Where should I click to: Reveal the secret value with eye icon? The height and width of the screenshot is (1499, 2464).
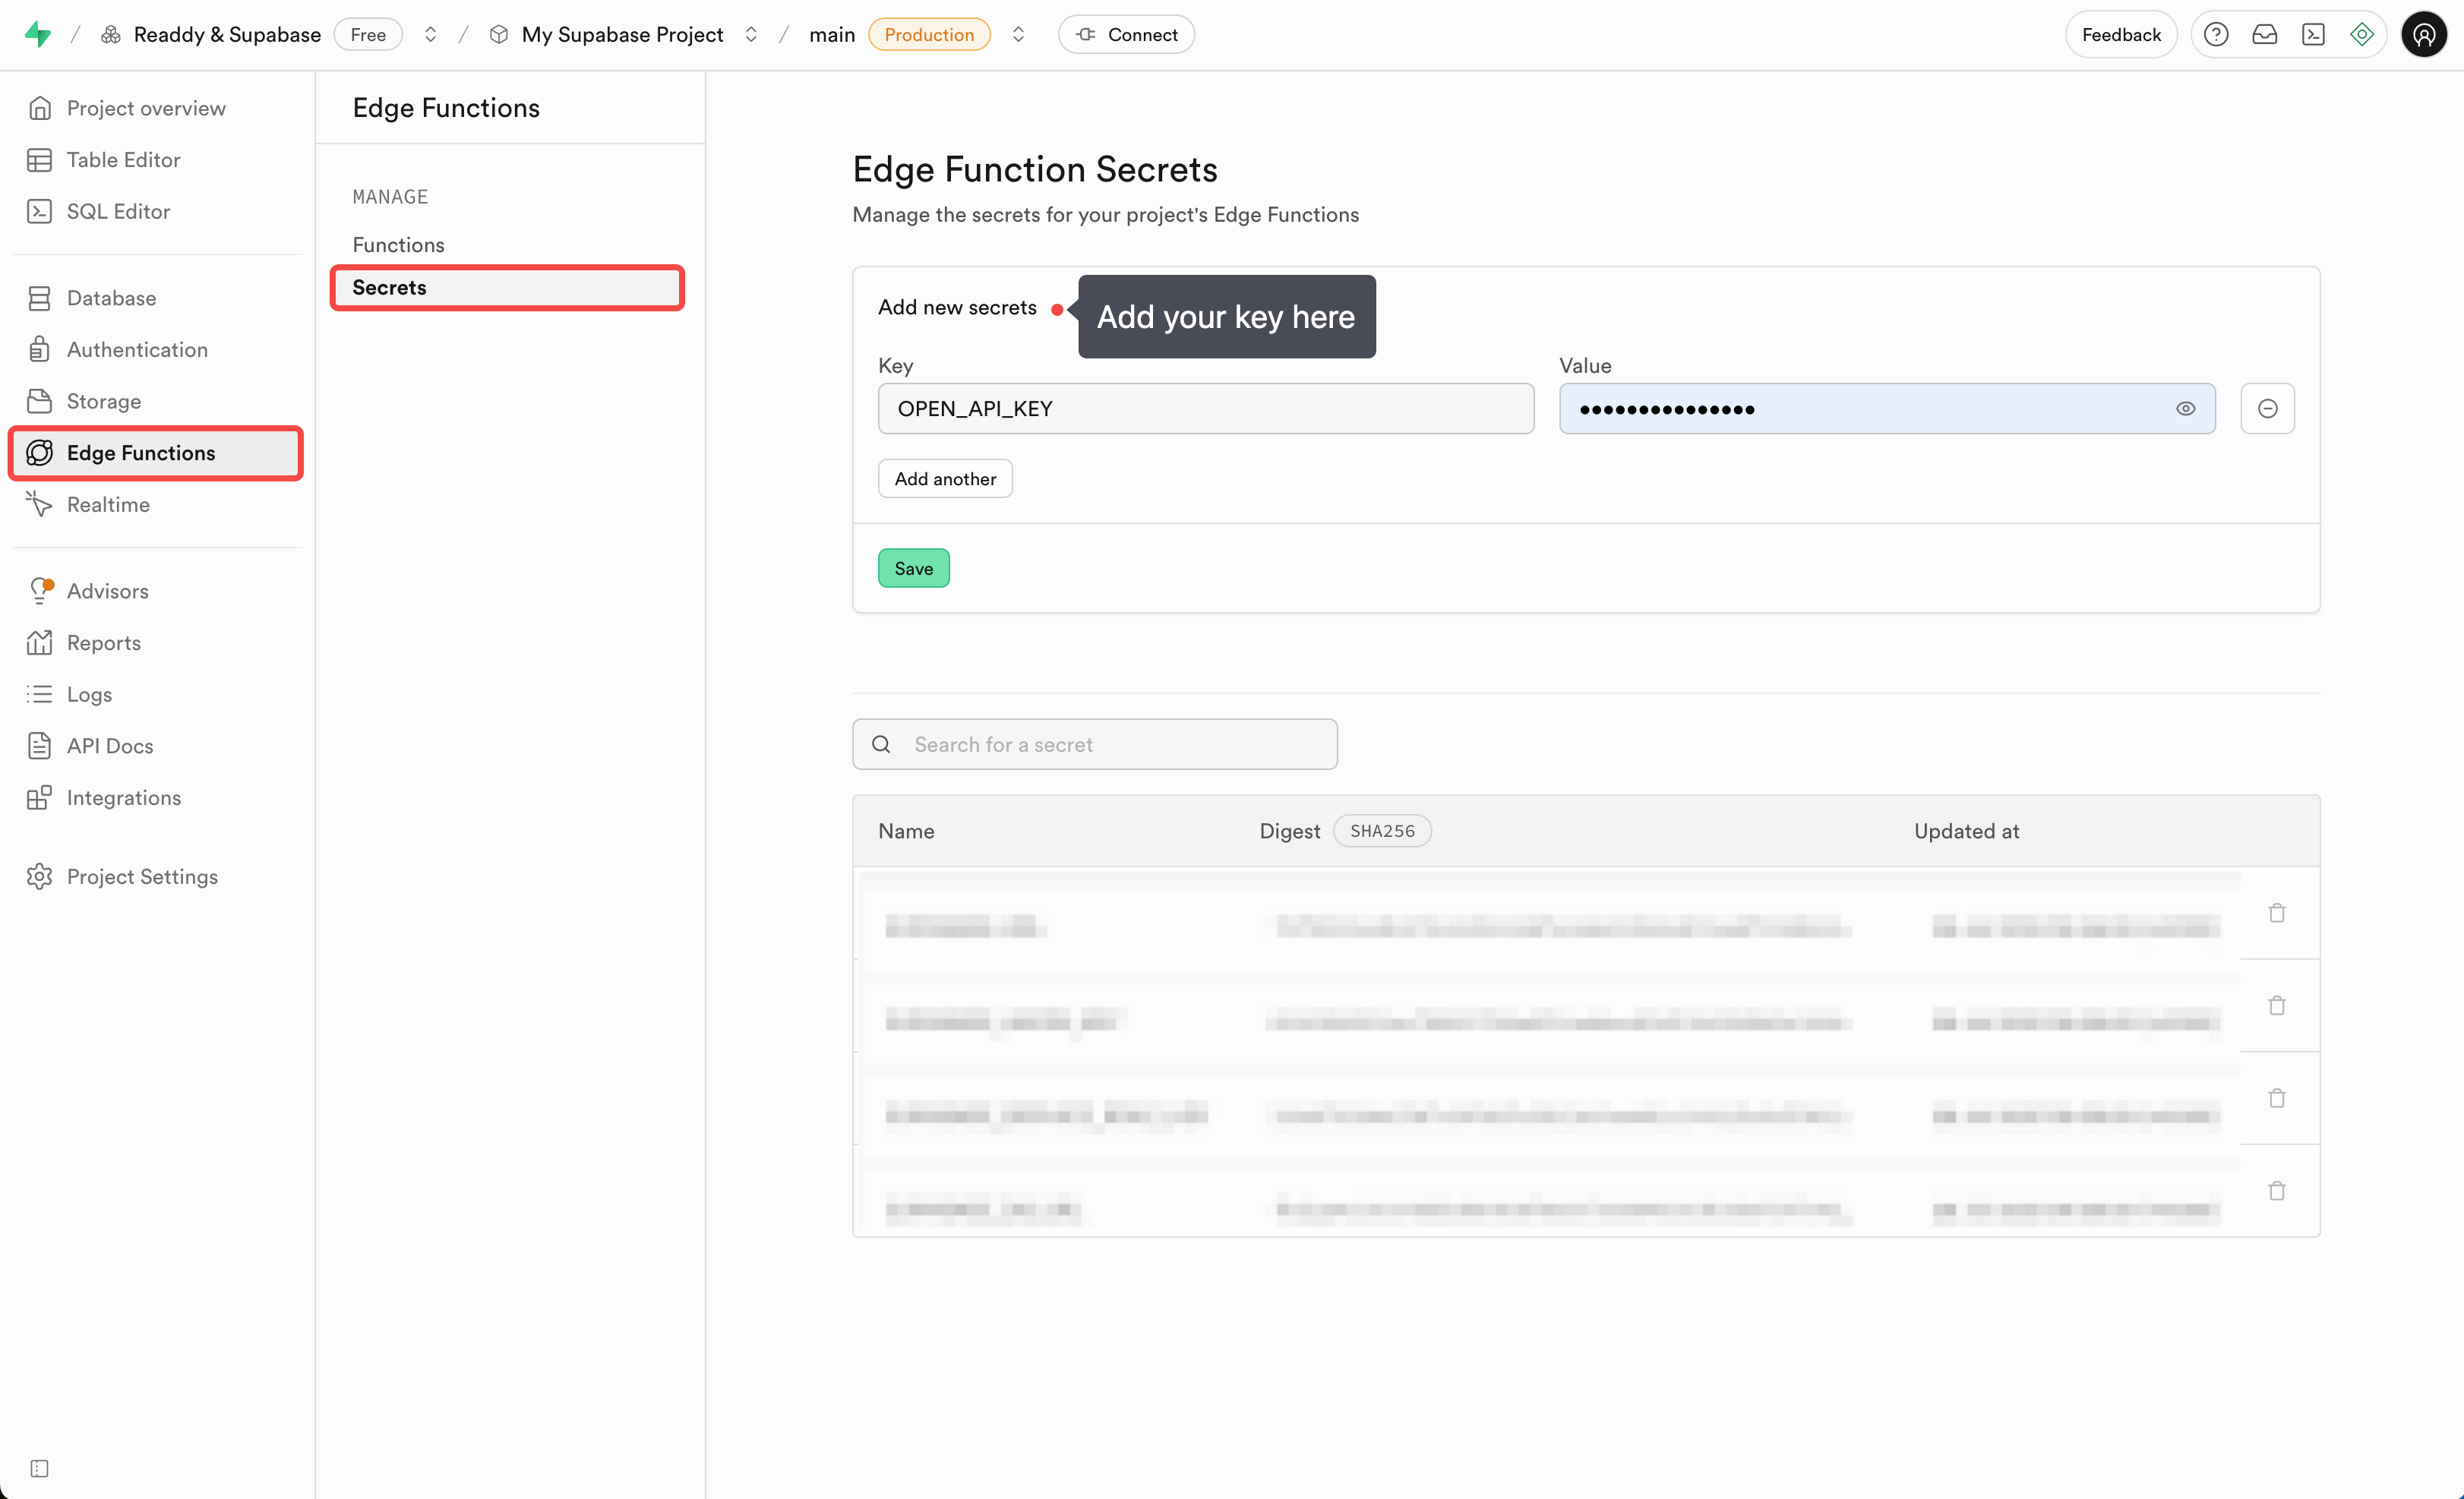pyautogui.click(x=2185, y=408)
